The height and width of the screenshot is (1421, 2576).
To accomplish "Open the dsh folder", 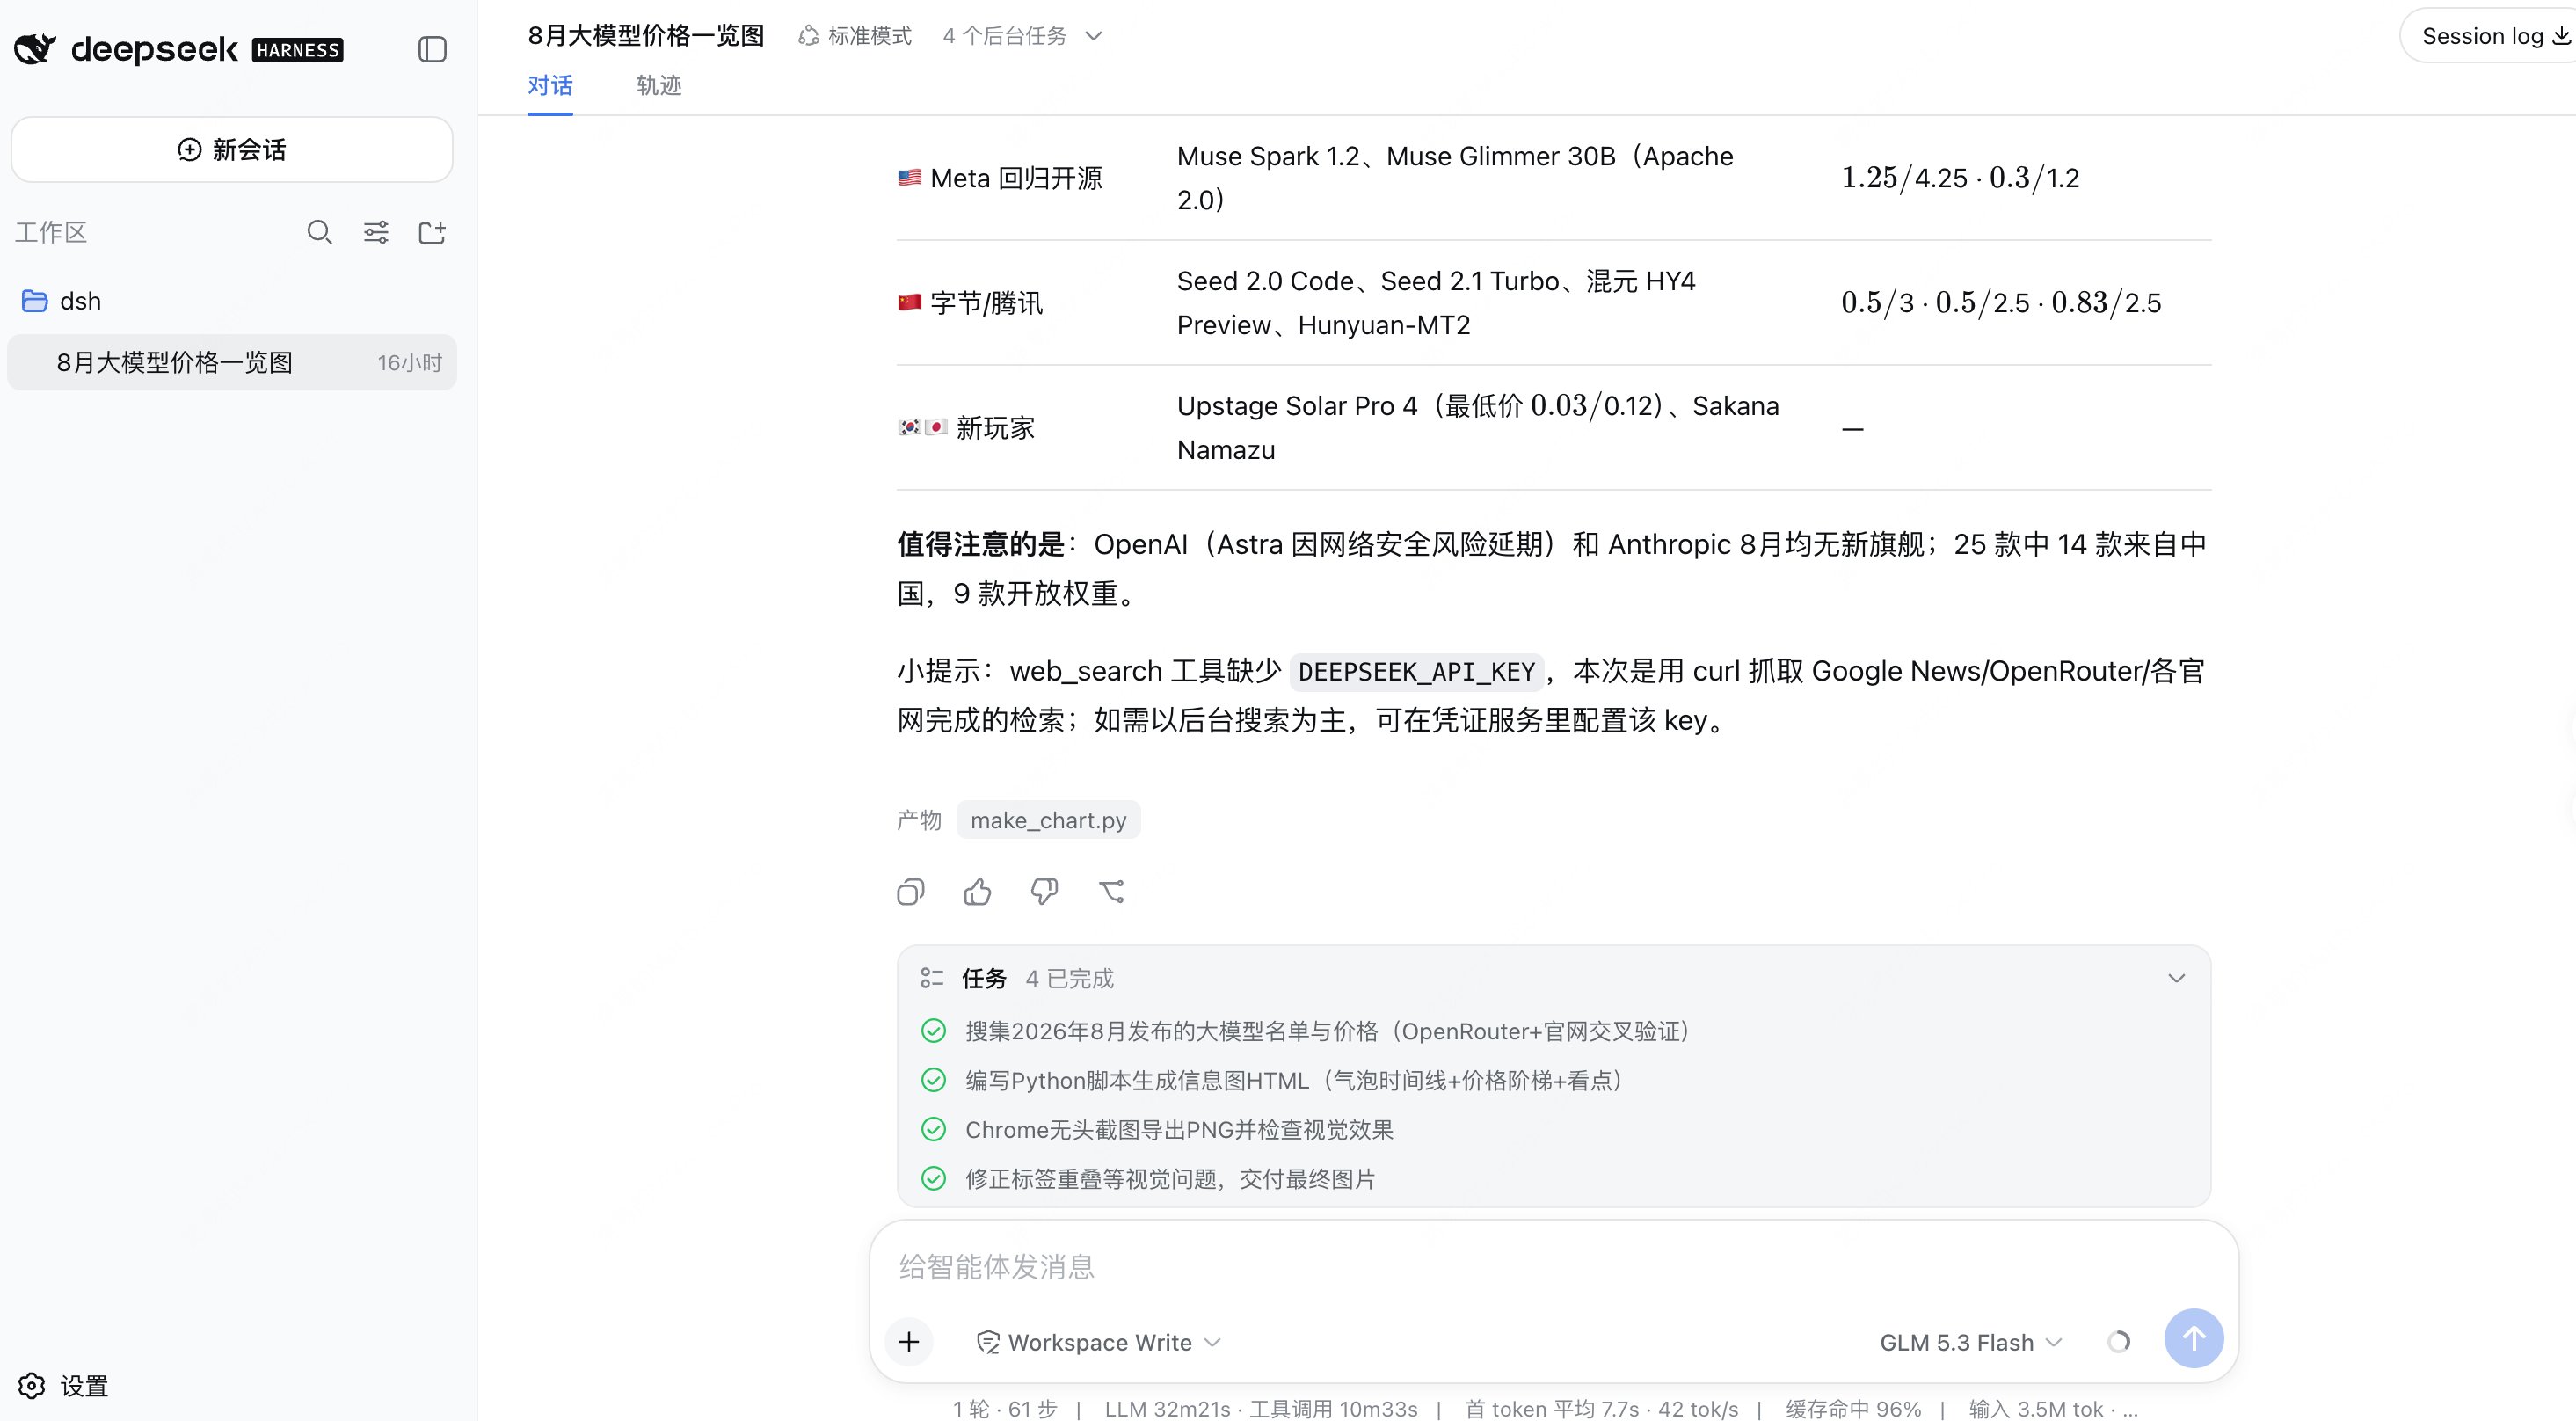I will tap(61, 301).
